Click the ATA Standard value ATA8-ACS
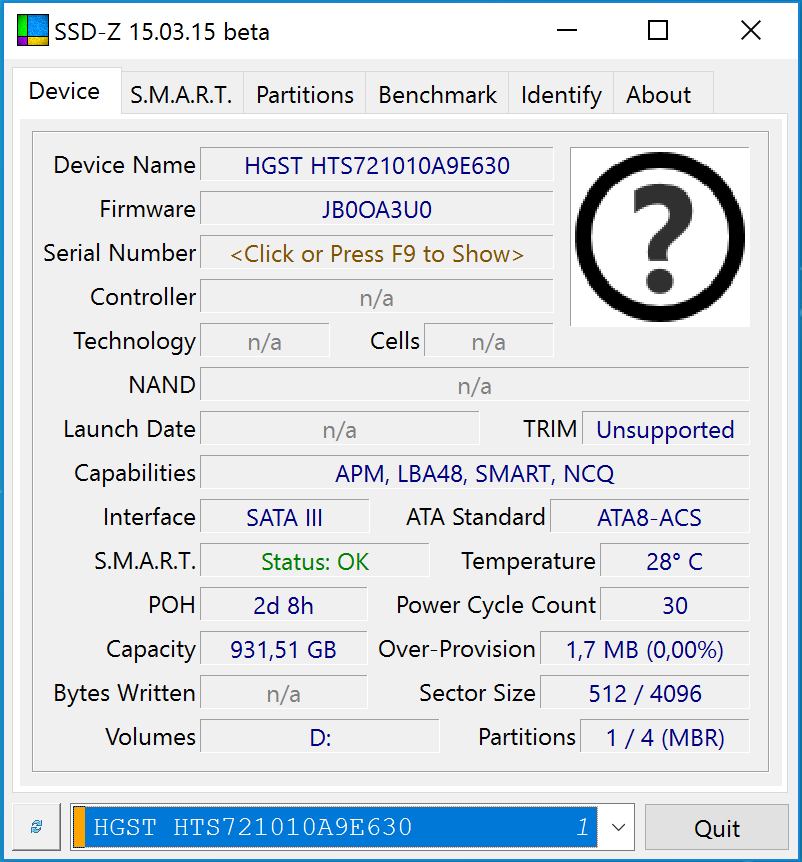 649,517
